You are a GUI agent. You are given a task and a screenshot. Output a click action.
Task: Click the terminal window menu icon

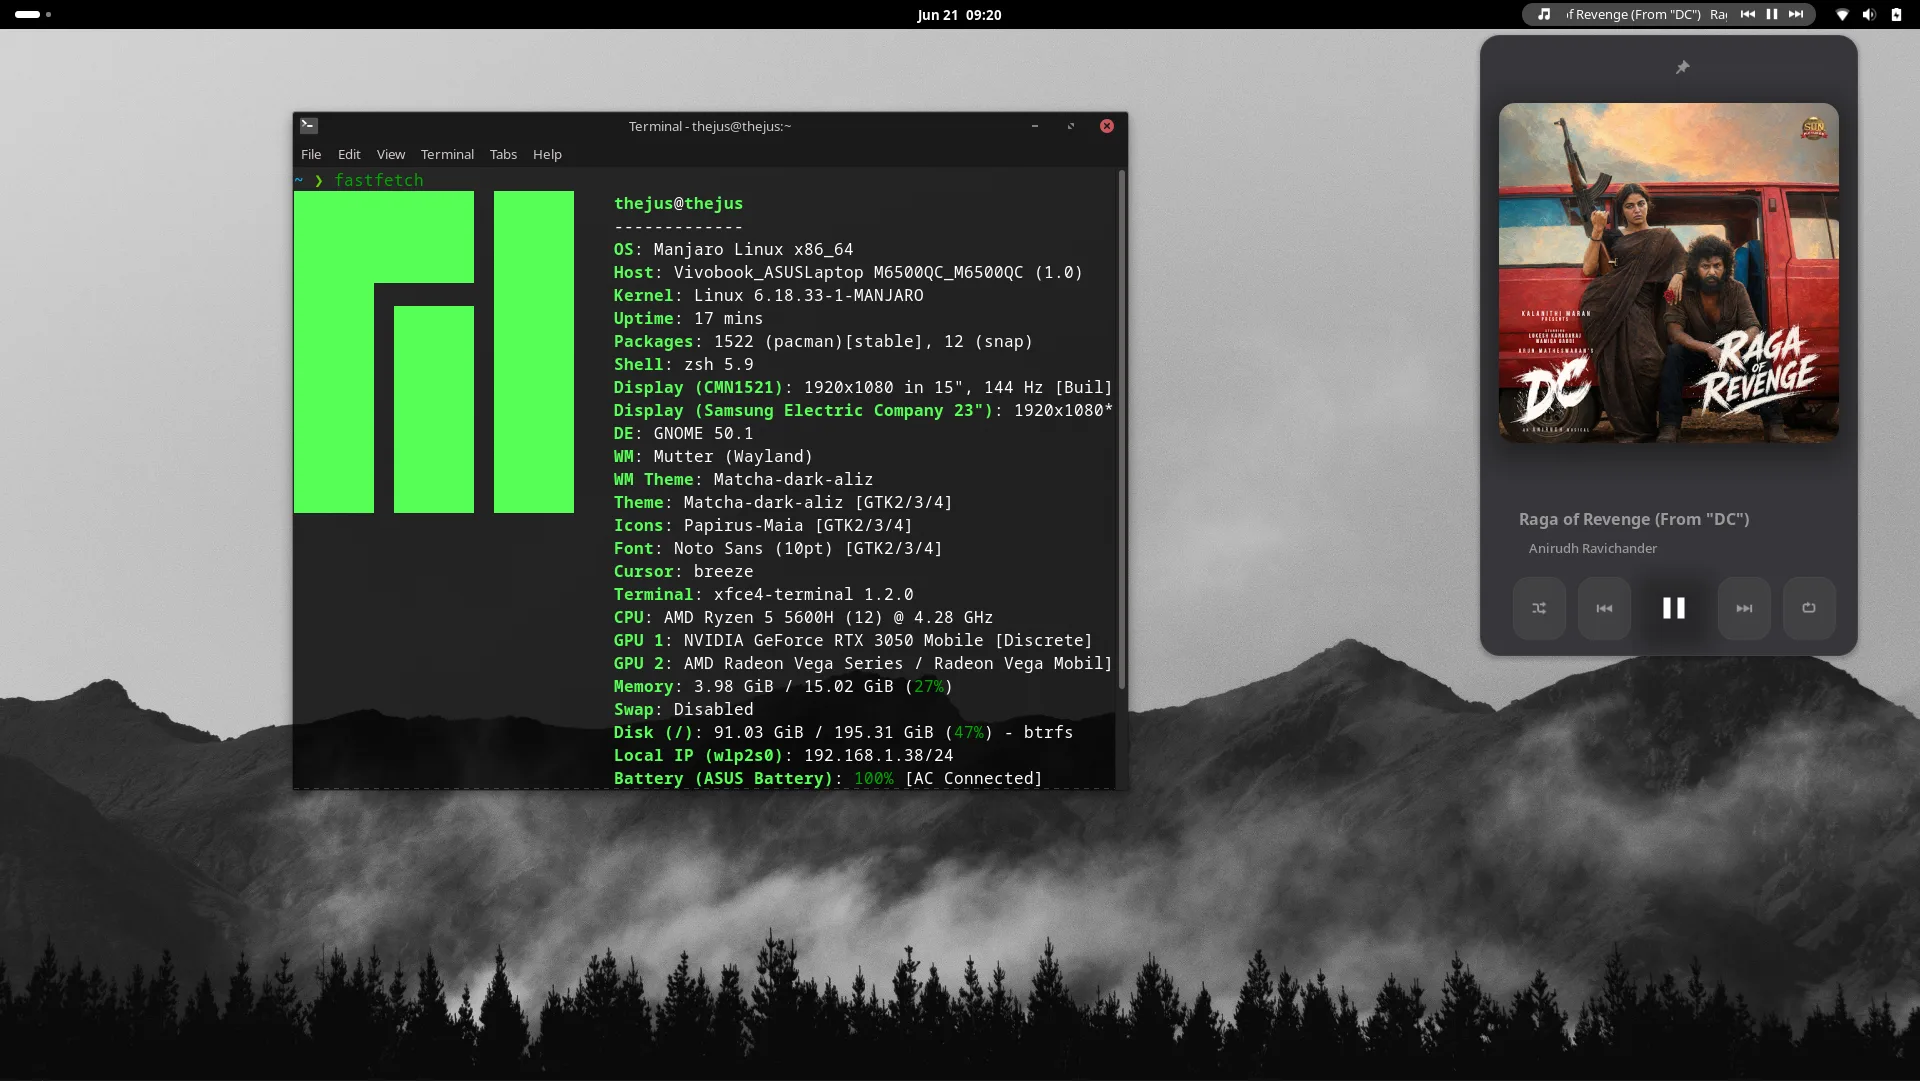(309, 126)
